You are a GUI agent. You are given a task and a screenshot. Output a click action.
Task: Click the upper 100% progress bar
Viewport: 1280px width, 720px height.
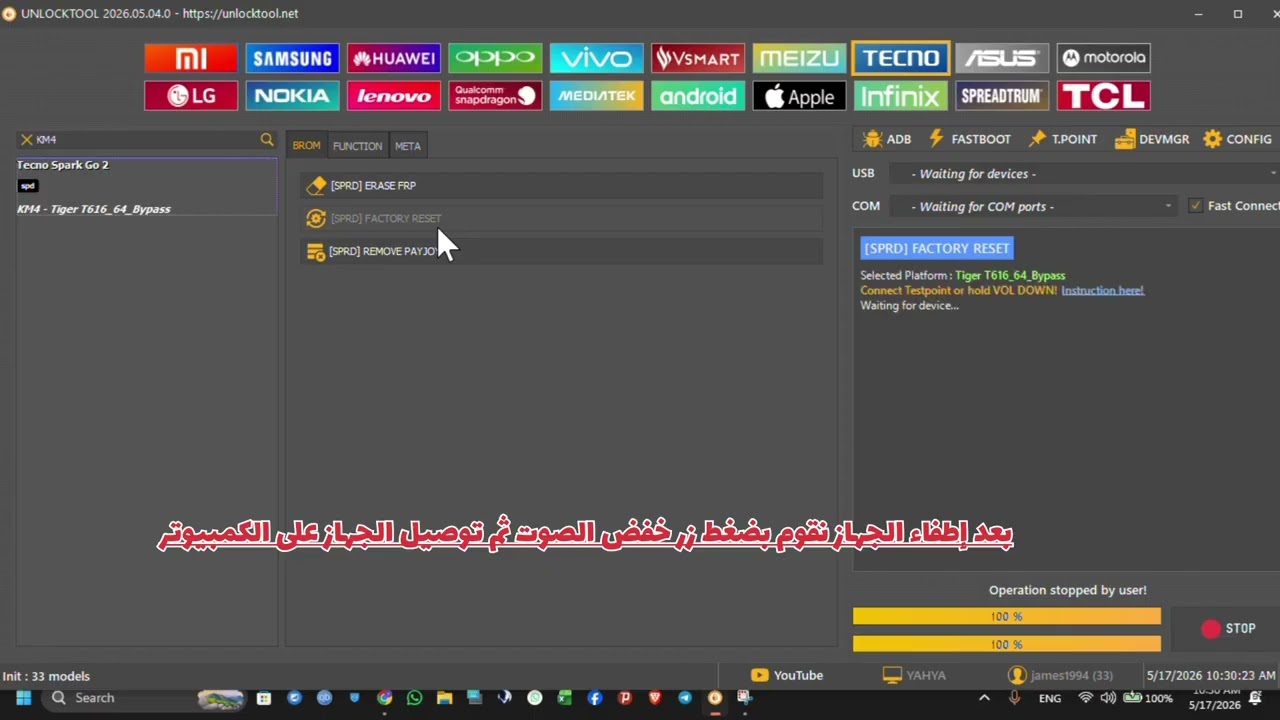tap(1007, 616)
